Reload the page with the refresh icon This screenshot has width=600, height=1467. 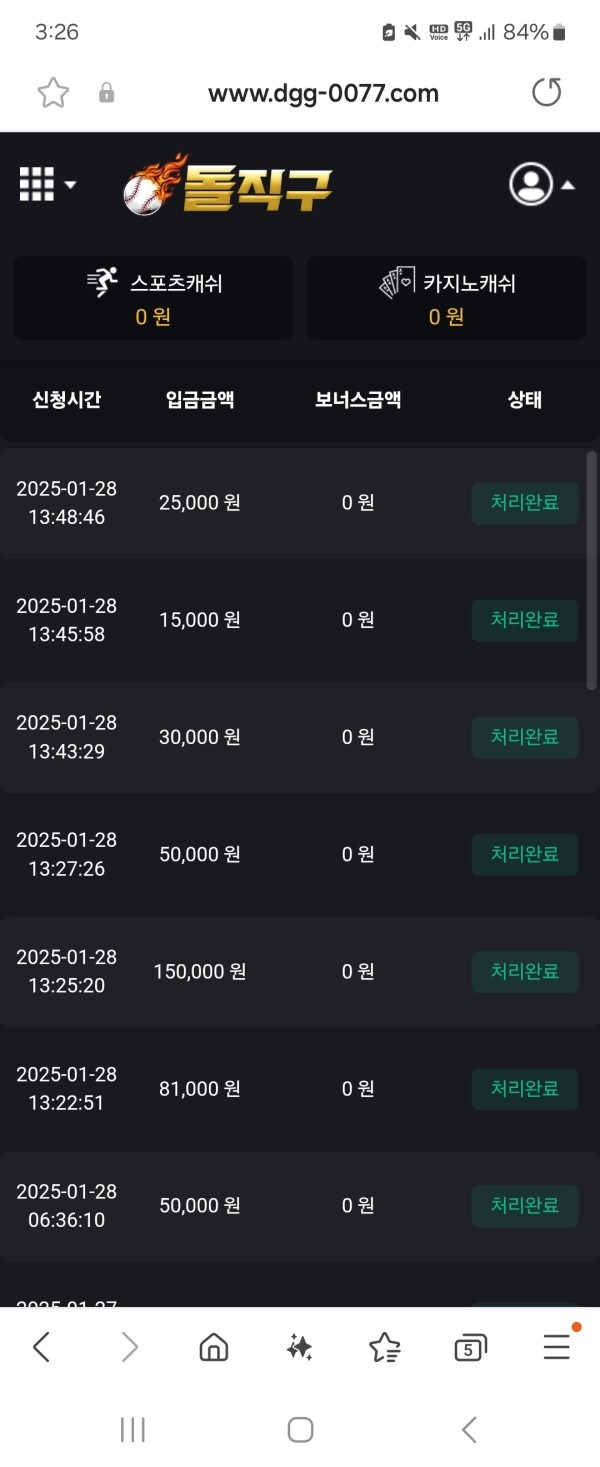coord(547,92)
